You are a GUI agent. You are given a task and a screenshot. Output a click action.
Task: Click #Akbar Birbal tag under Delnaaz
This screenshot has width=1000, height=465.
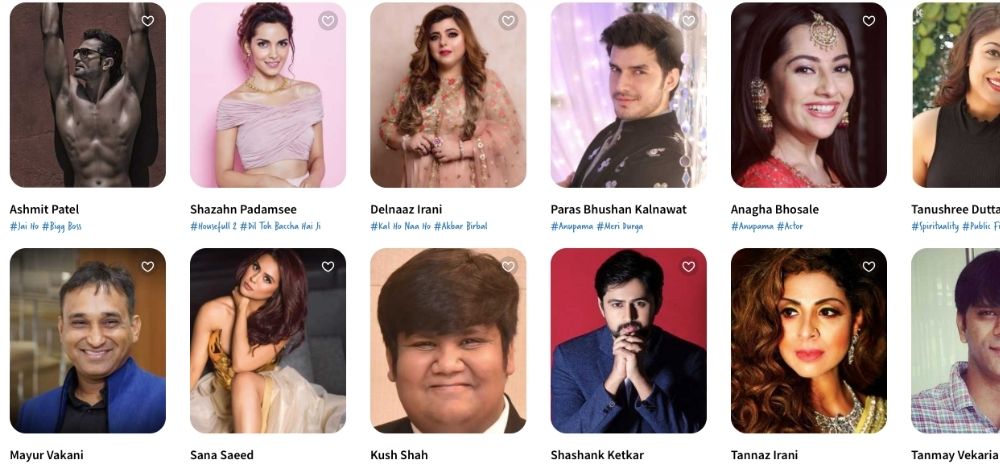pyautogui.click(x=460, y=226)
